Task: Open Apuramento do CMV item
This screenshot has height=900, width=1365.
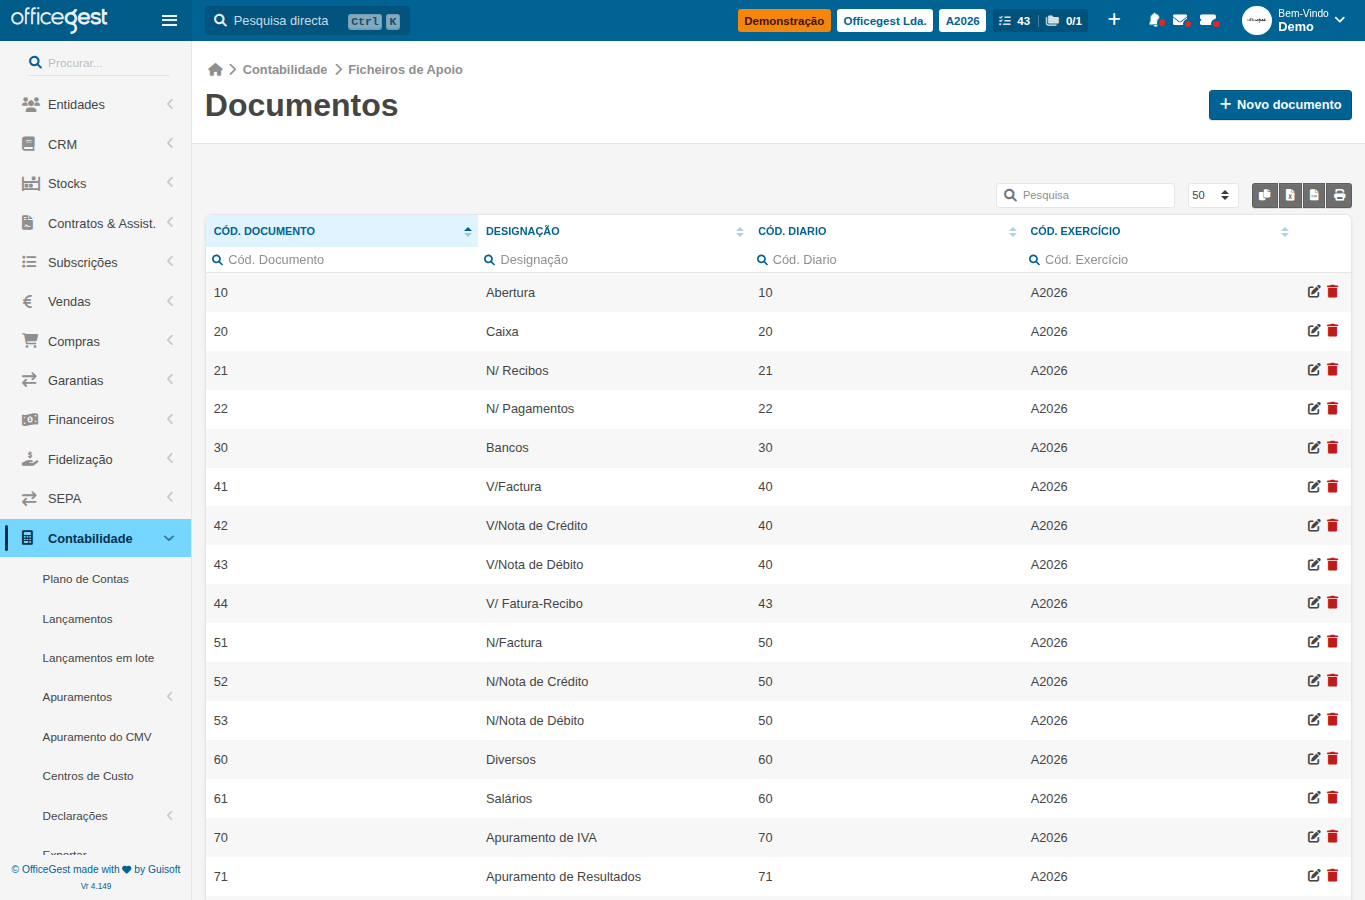Action: [97, 737]
